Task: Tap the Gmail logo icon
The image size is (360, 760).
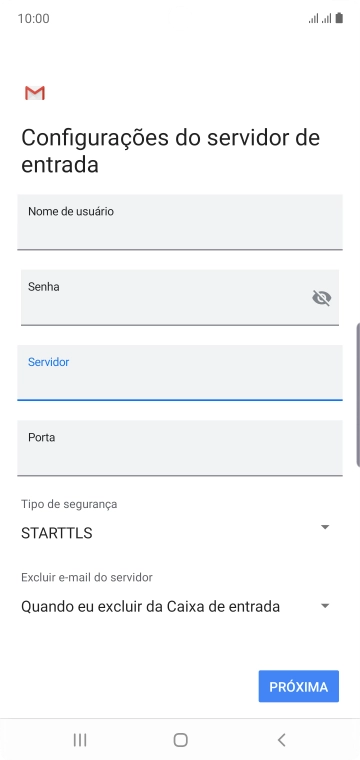Action: 35,93
